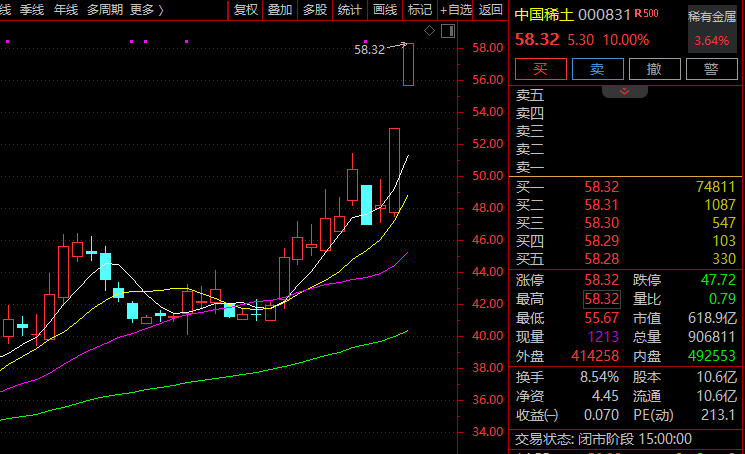
Task: Activate the 画线 drawing tool
Action: [385, 10]
